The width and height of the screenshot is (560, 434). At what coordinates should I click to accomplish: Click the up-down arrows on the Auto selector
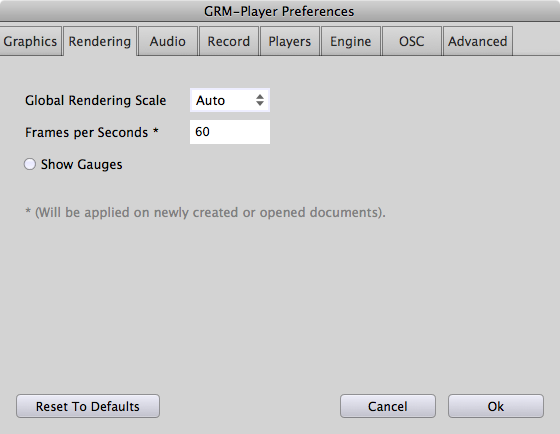[x=260, y=100]
